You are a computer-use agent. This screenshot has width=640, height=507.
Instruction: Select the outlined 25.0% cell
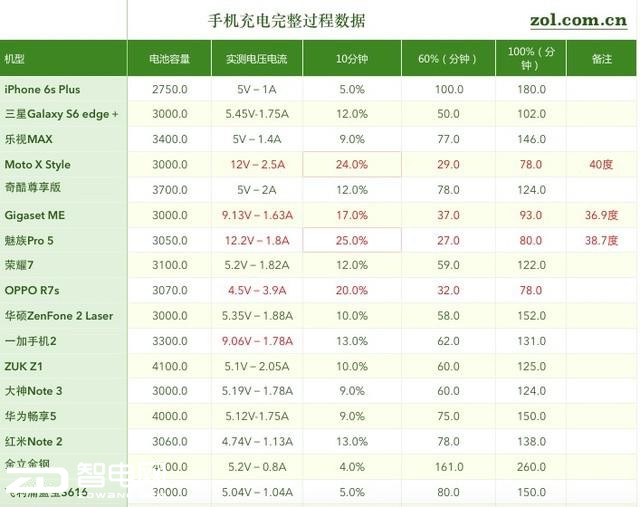tap(352, 240)
